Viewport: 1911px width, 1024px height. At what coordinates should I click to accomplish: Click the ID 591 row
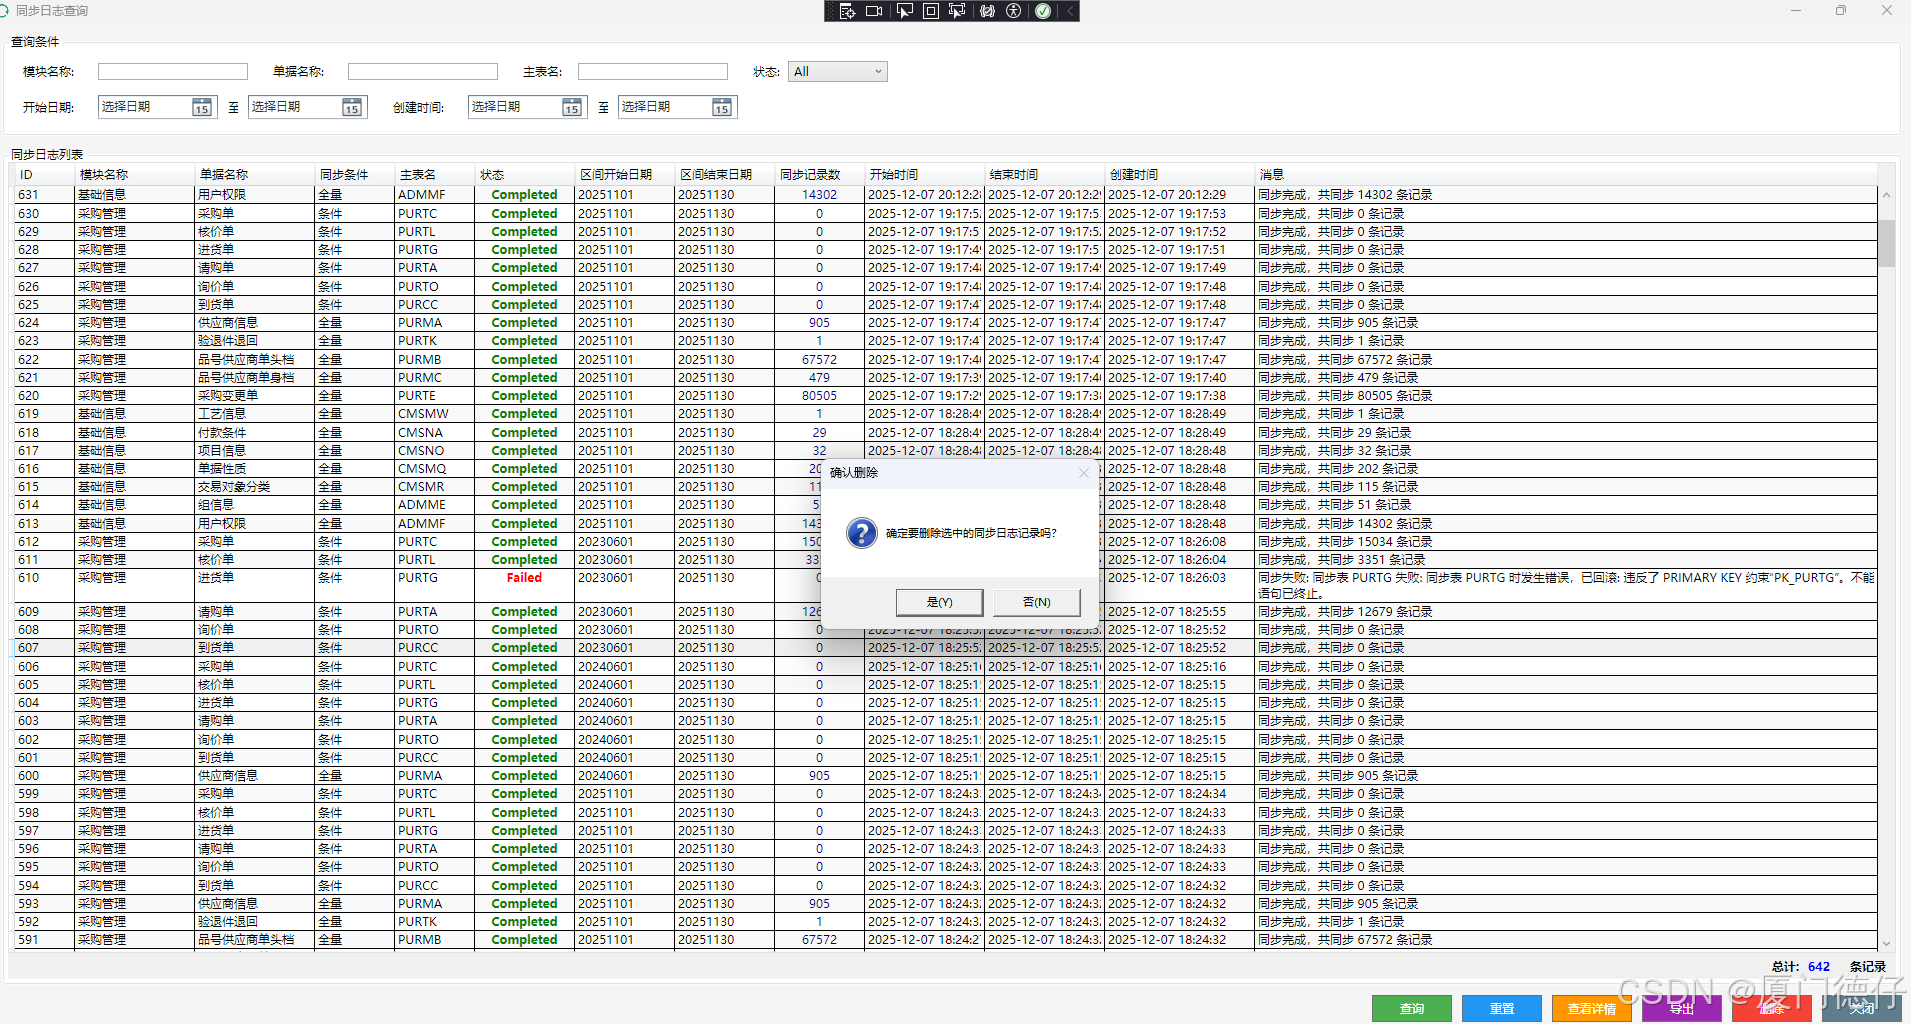pyautogui.click(x=945, y=940)
